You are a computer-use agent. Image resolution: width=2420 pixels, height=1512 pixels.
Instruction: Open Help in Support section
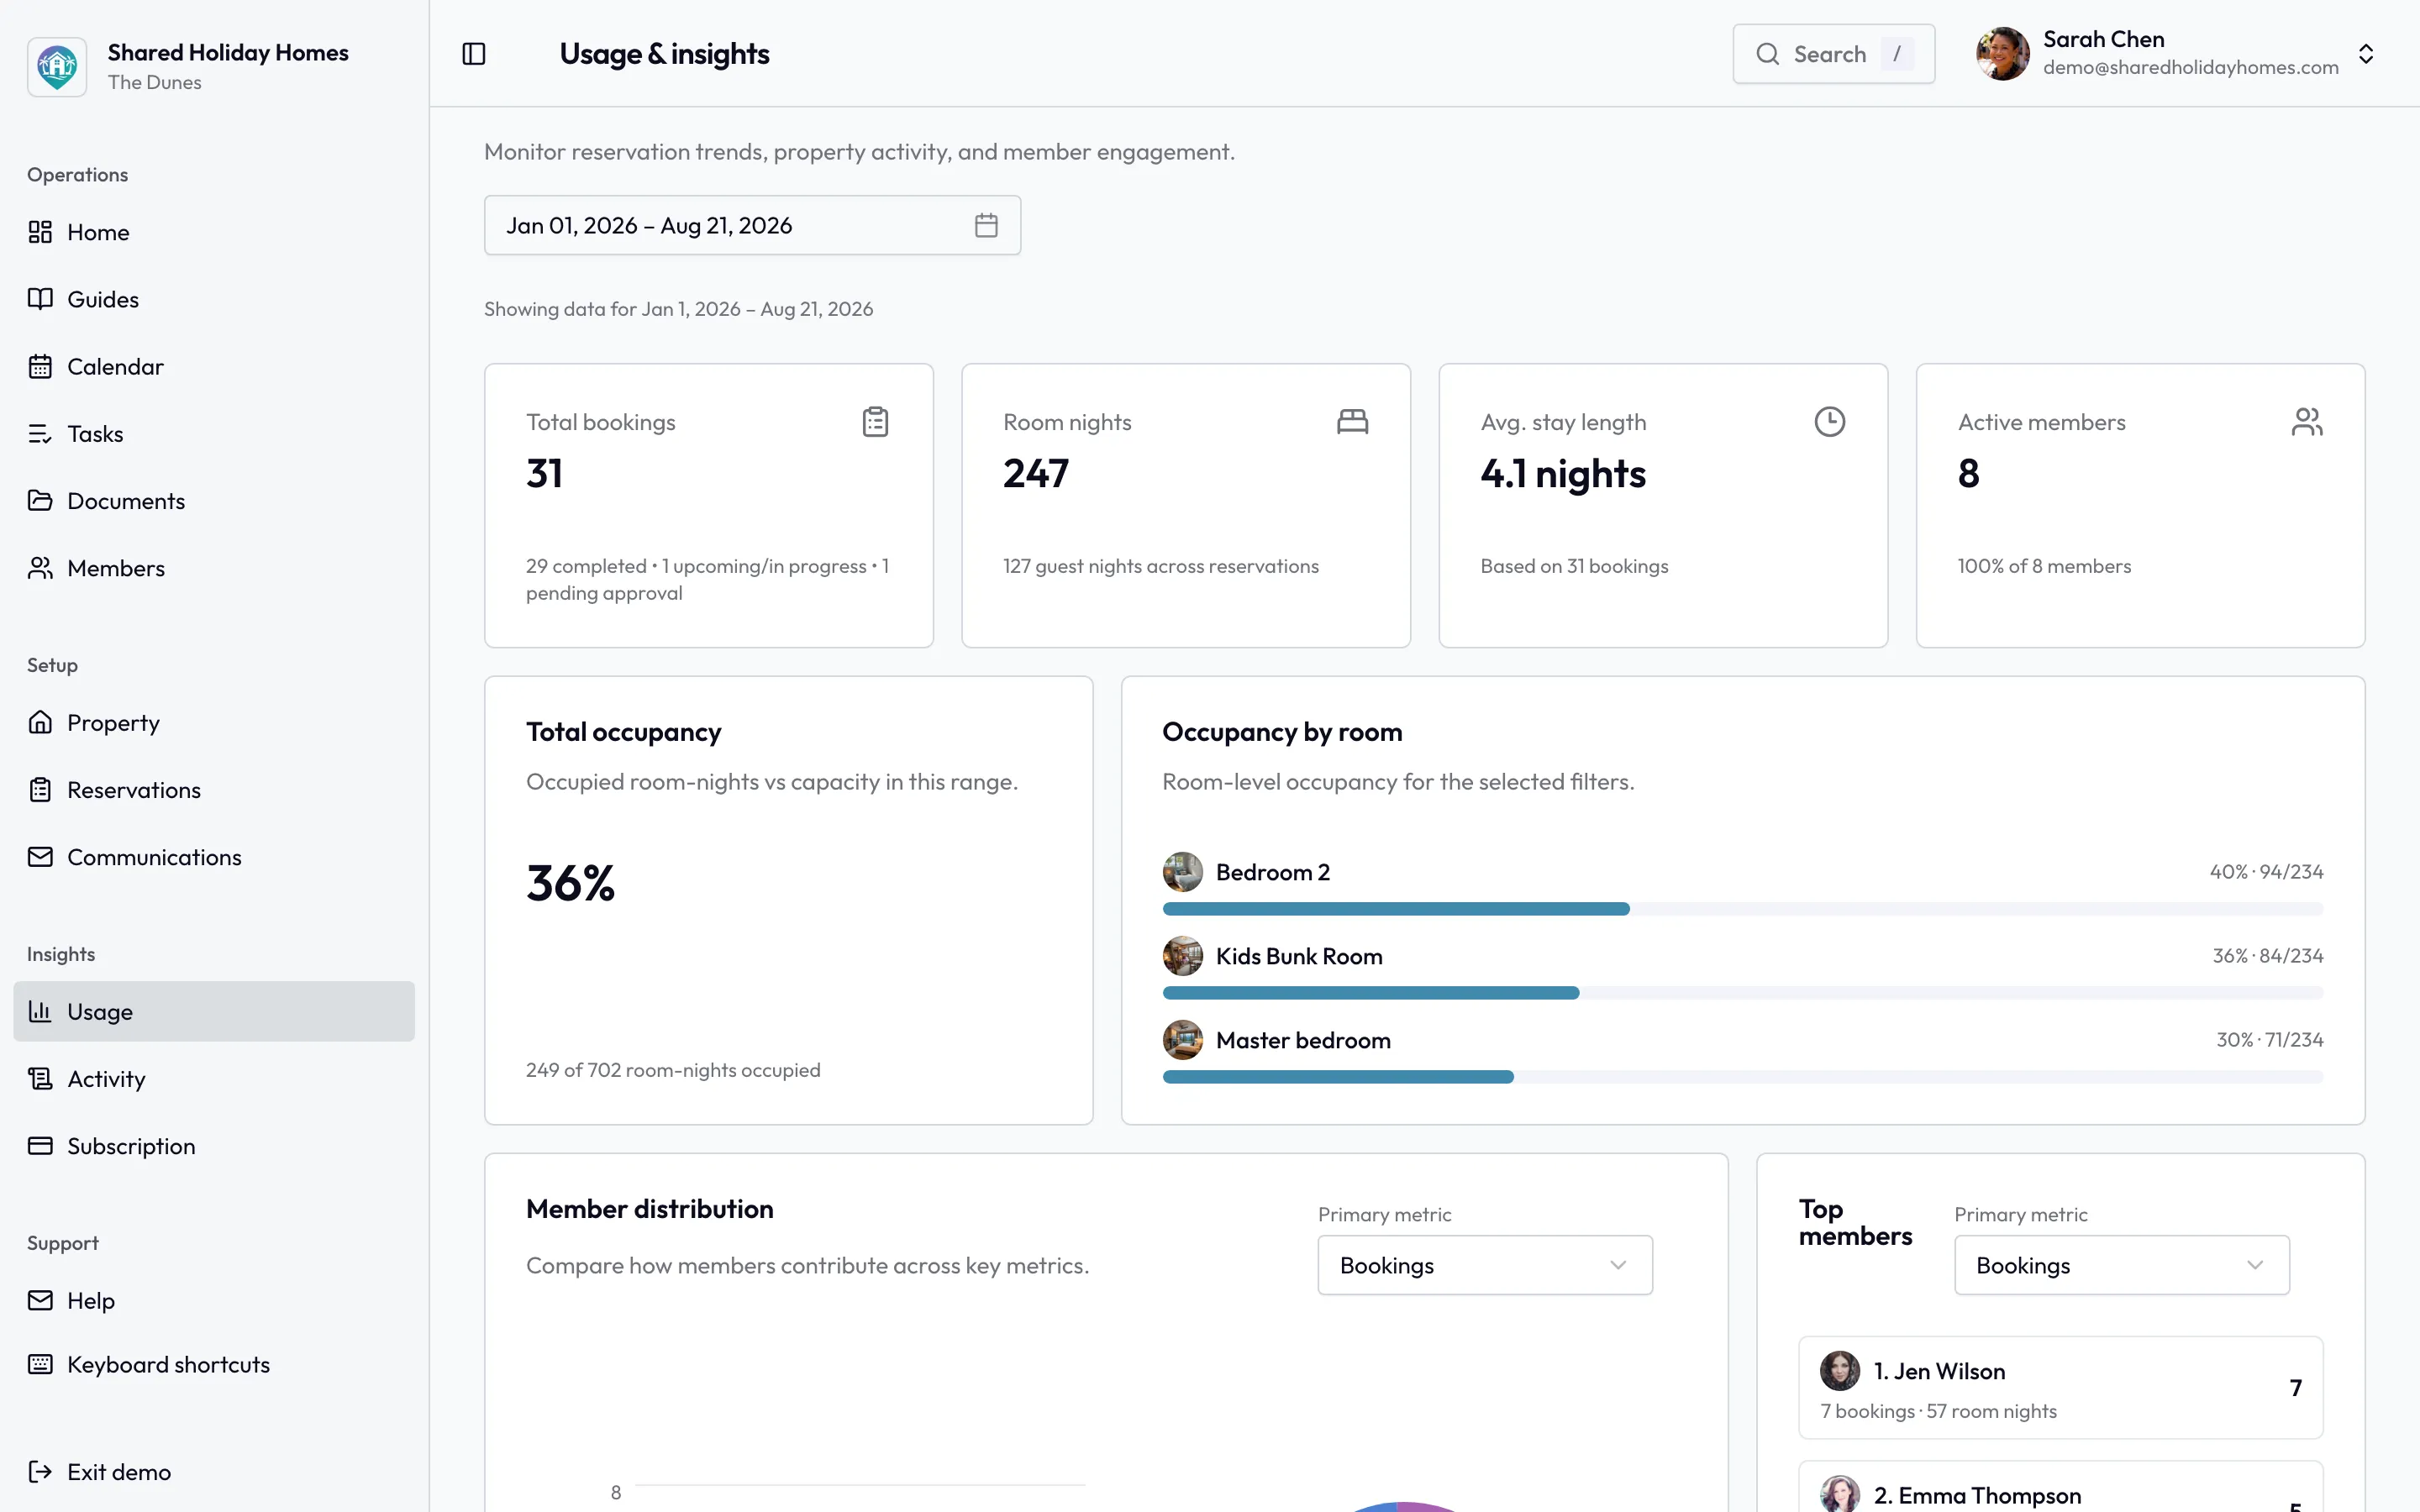pos(214,1300)
